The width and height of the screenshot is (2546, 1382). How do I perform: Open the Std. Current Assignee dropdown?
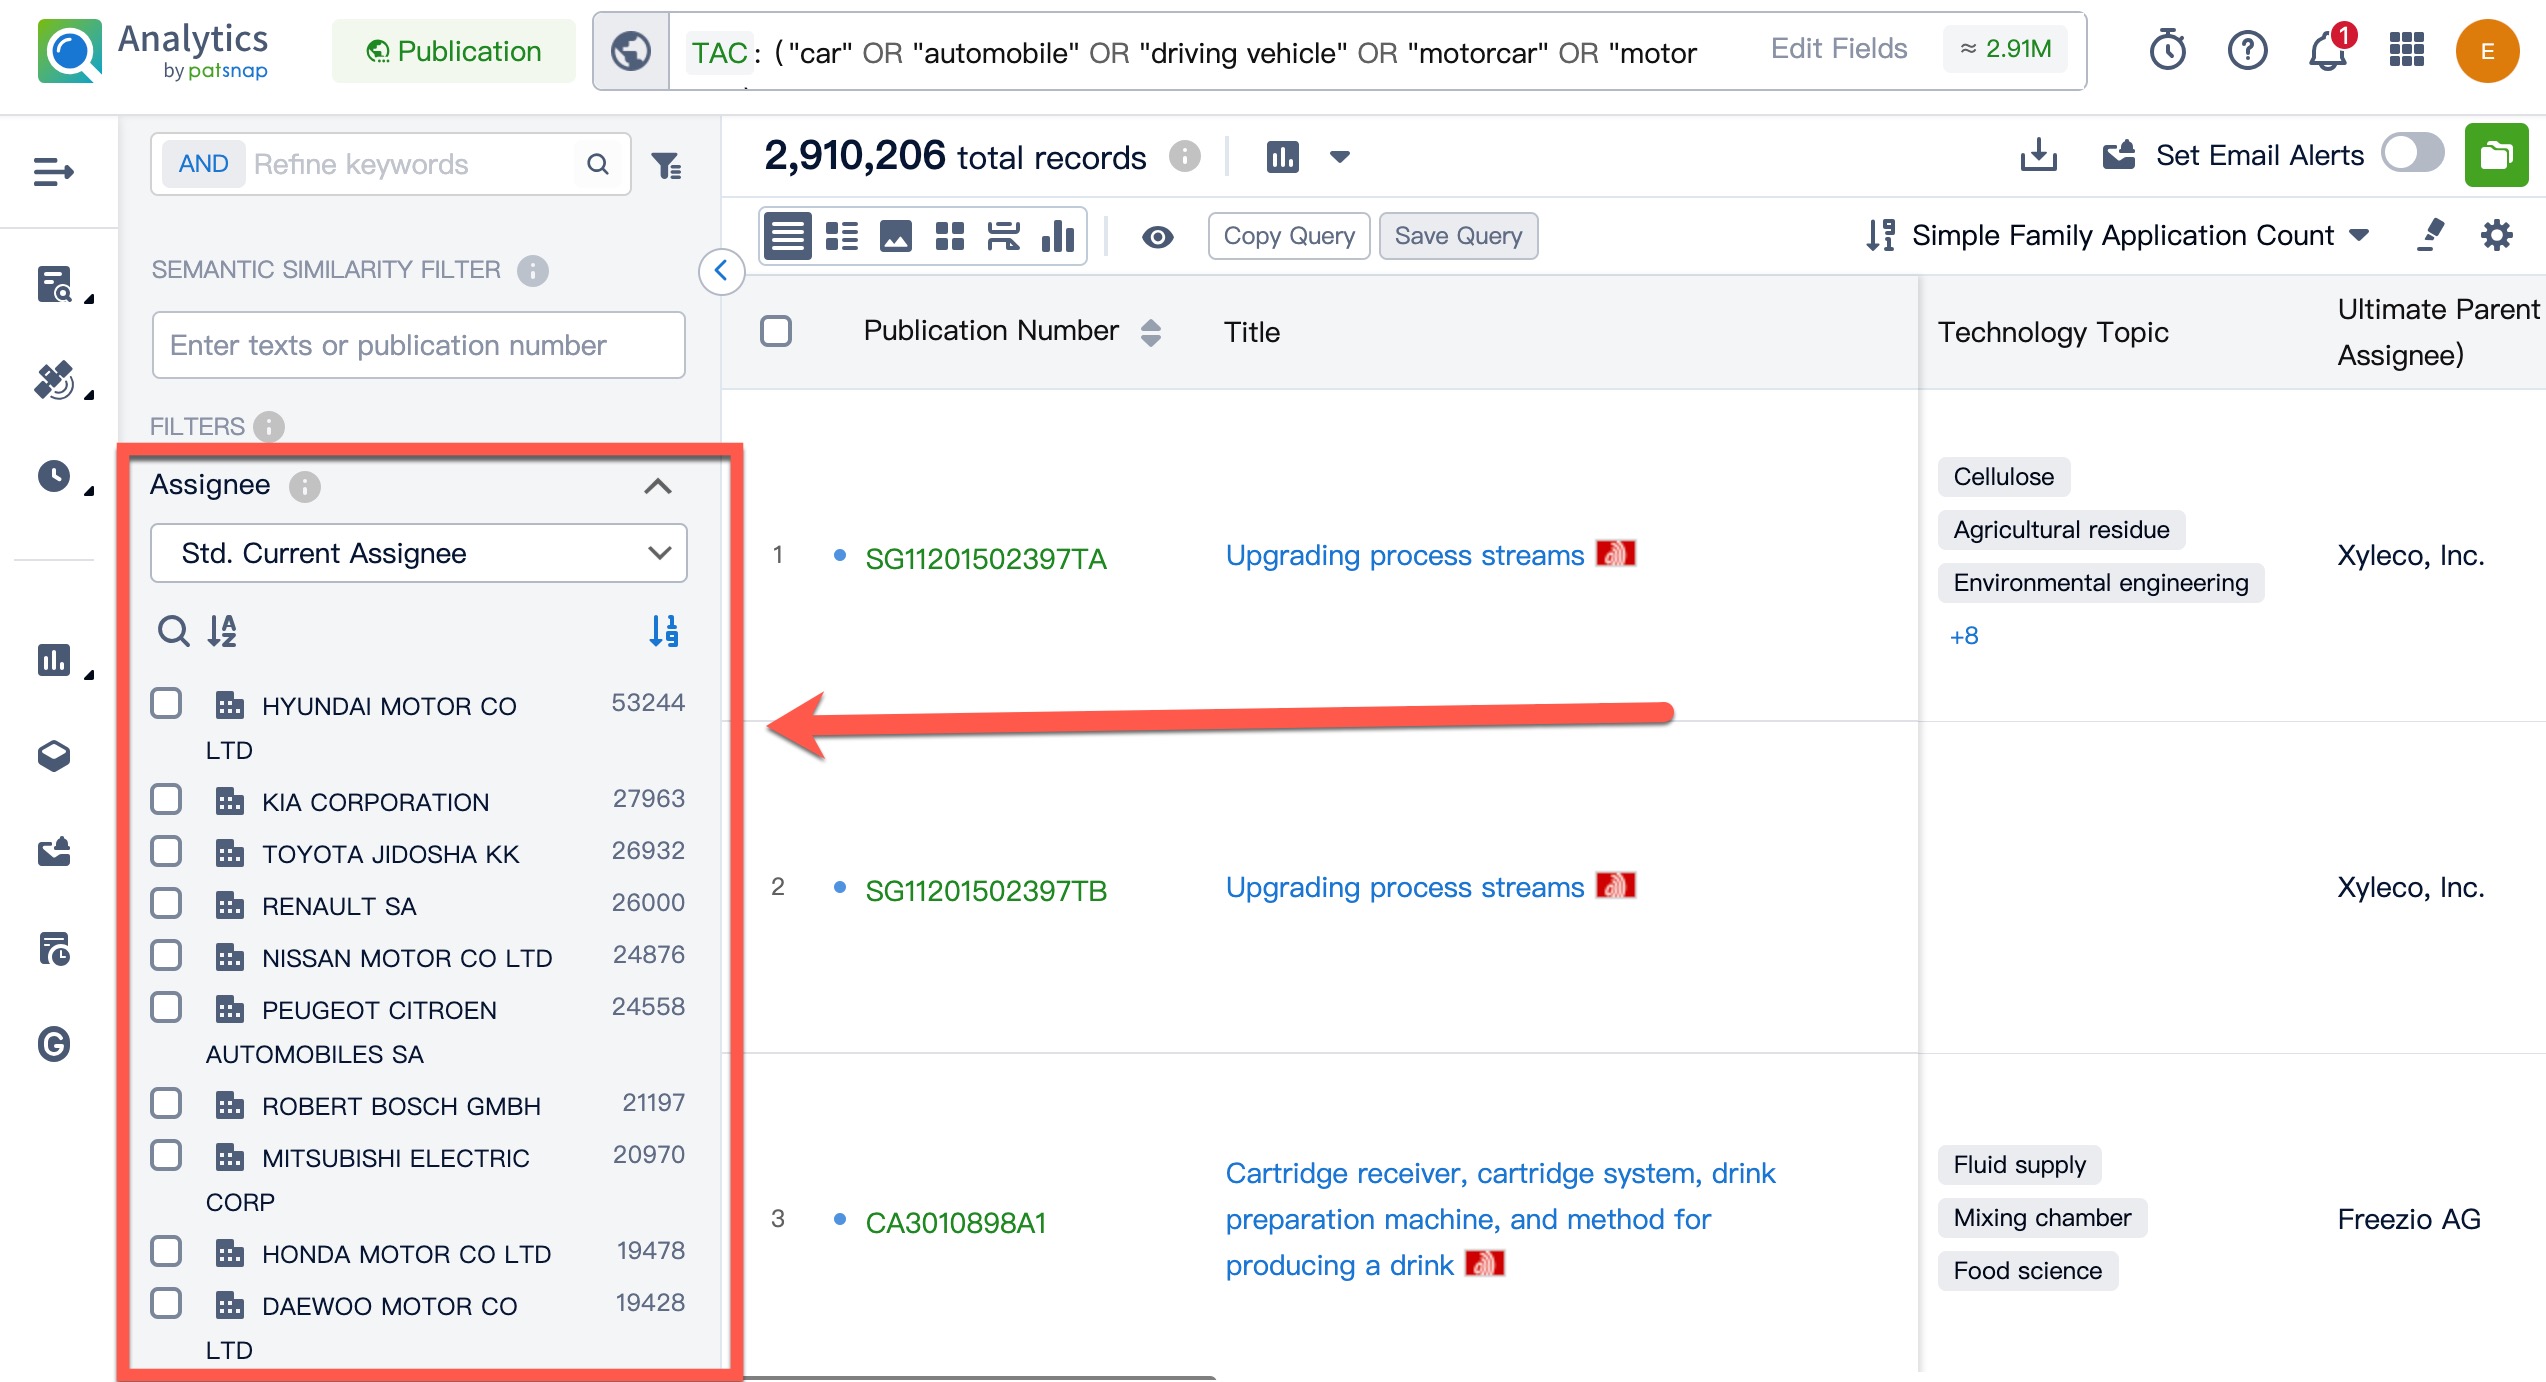(418, 553)
